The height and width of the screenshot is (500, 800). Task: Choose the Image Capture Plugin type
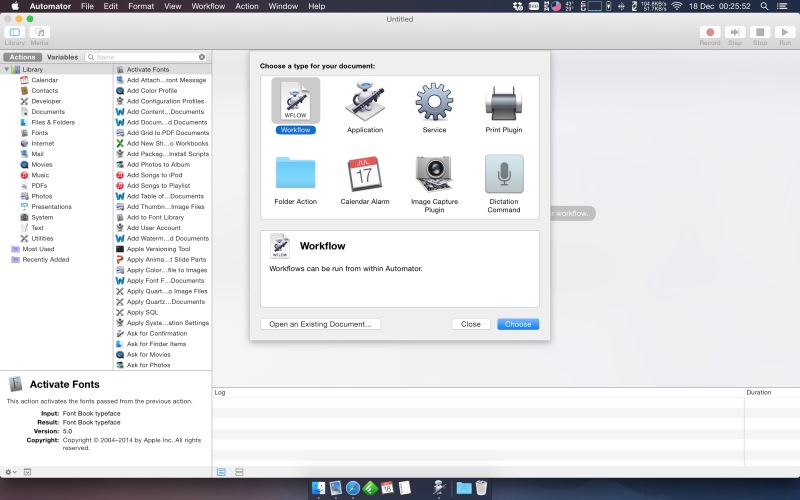coord(434,184)
